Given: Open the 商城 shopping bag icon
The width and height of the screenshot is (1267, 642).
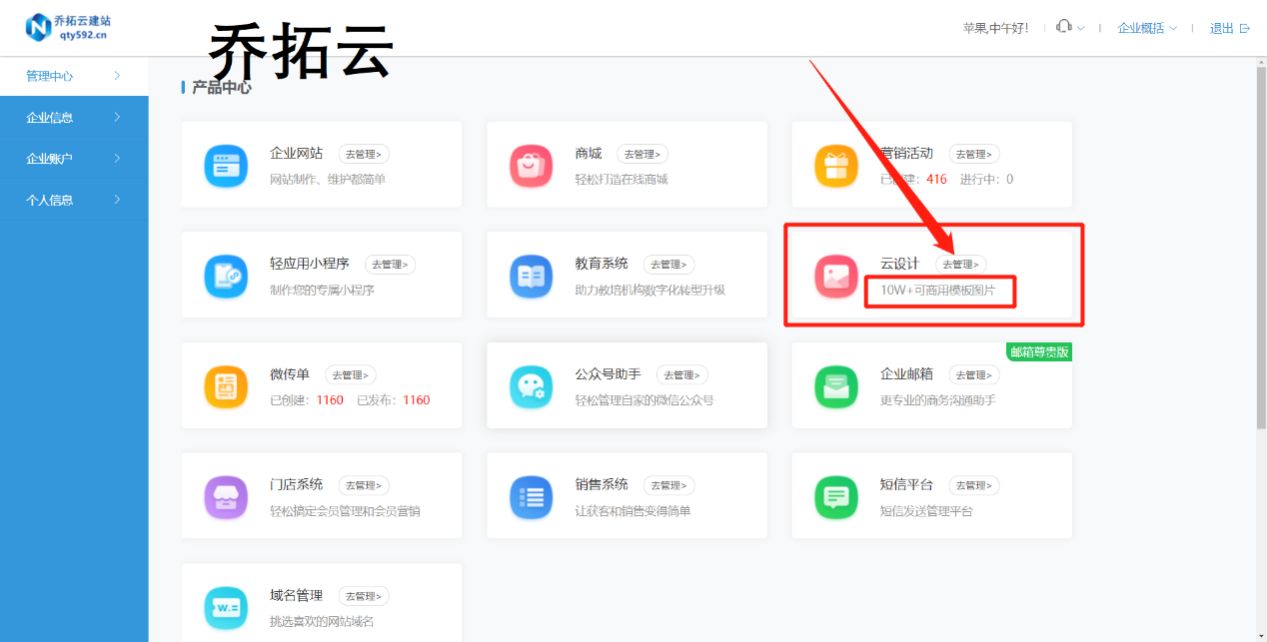Looking at the screenshot, I should tap(531, 166).
